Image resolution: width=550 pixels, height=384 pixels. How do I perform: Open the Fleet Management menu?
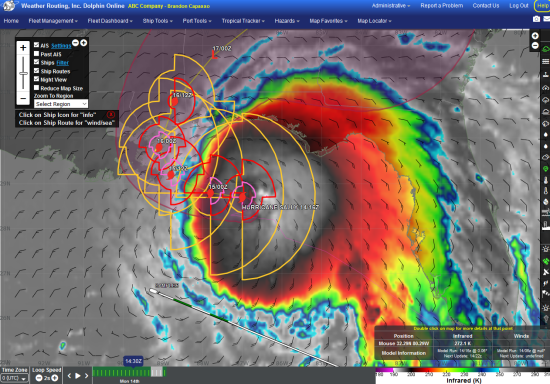pos(53,21)
